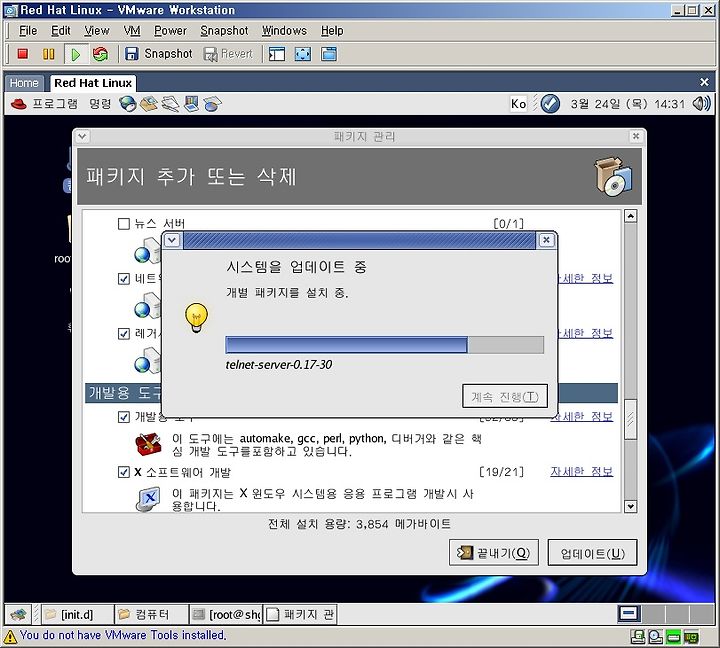Click the yellow Suspend toolbar icon

click(48, 54)
